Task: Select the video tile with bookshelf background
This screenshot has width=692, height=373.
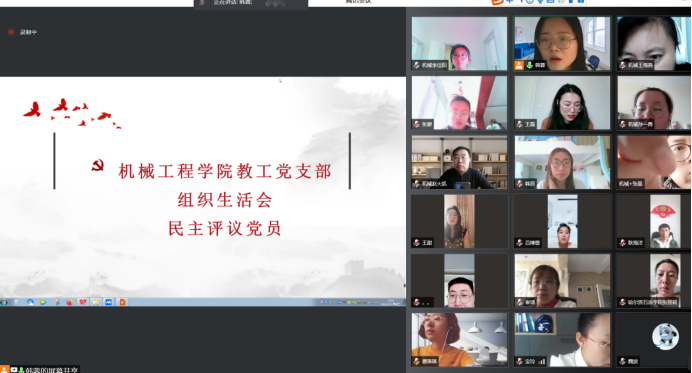Action: (459, 162)
